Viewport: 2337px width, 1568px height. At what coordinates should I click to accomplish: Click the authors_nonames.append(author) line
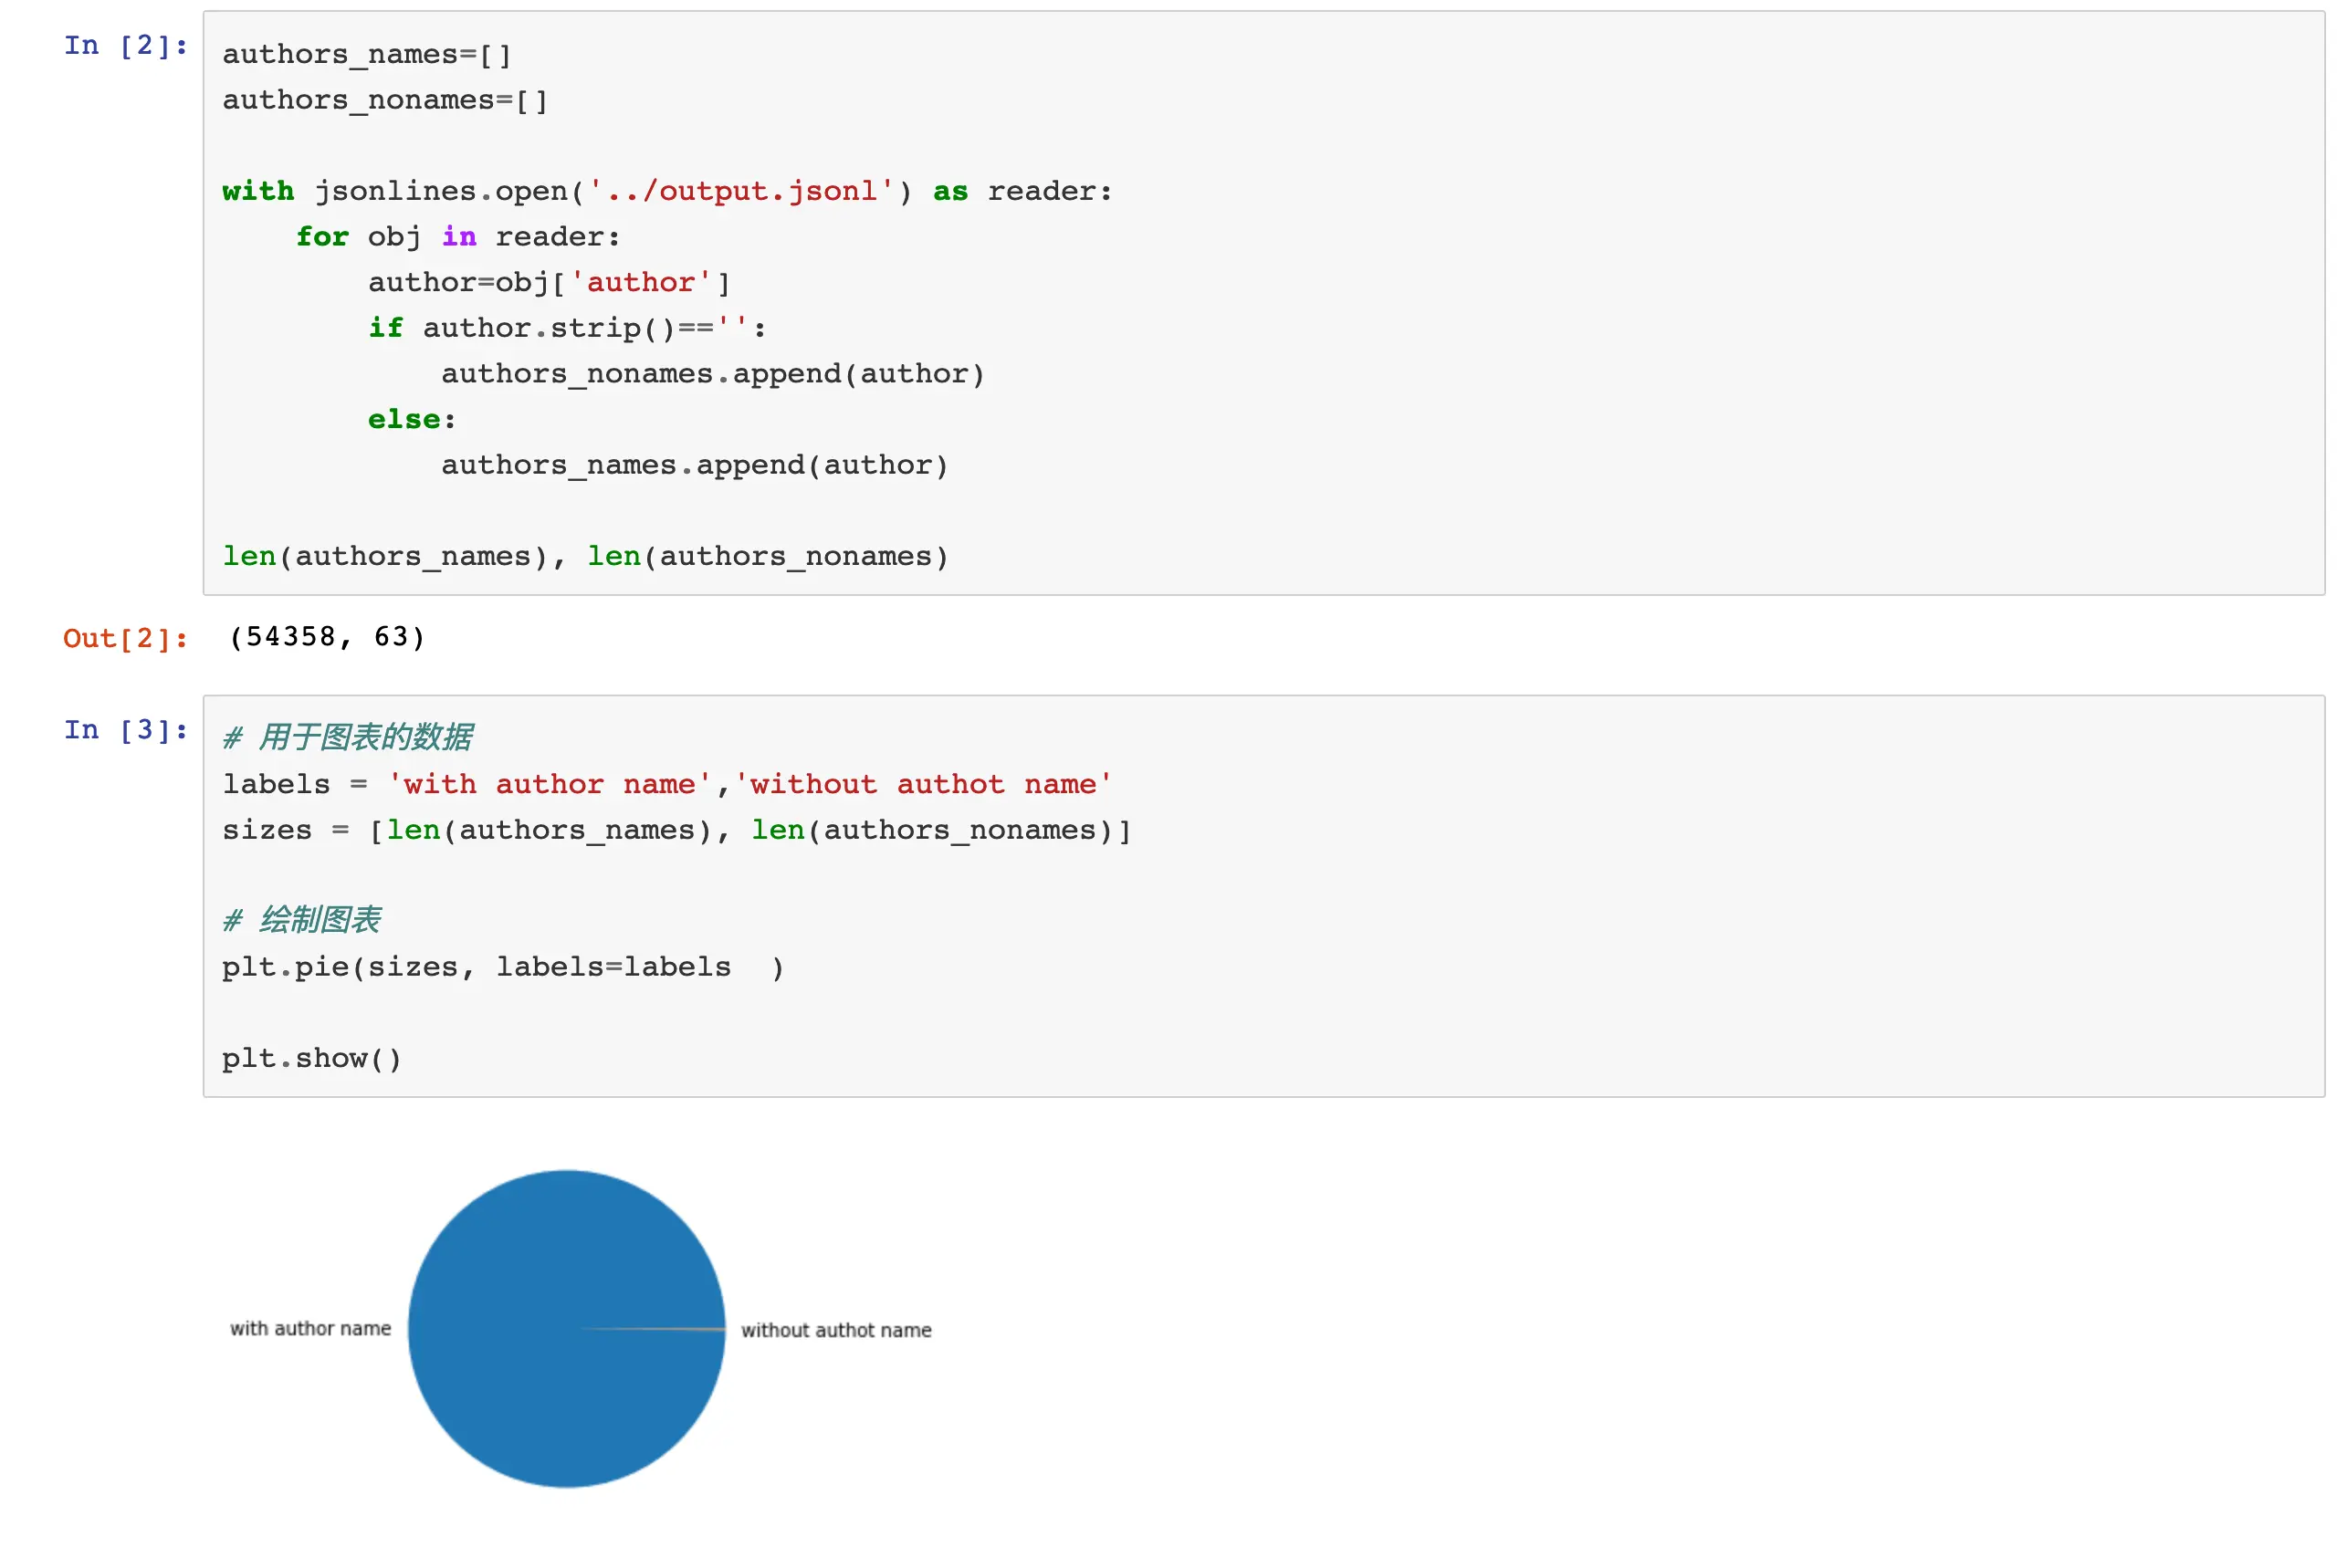click(712, 374)
